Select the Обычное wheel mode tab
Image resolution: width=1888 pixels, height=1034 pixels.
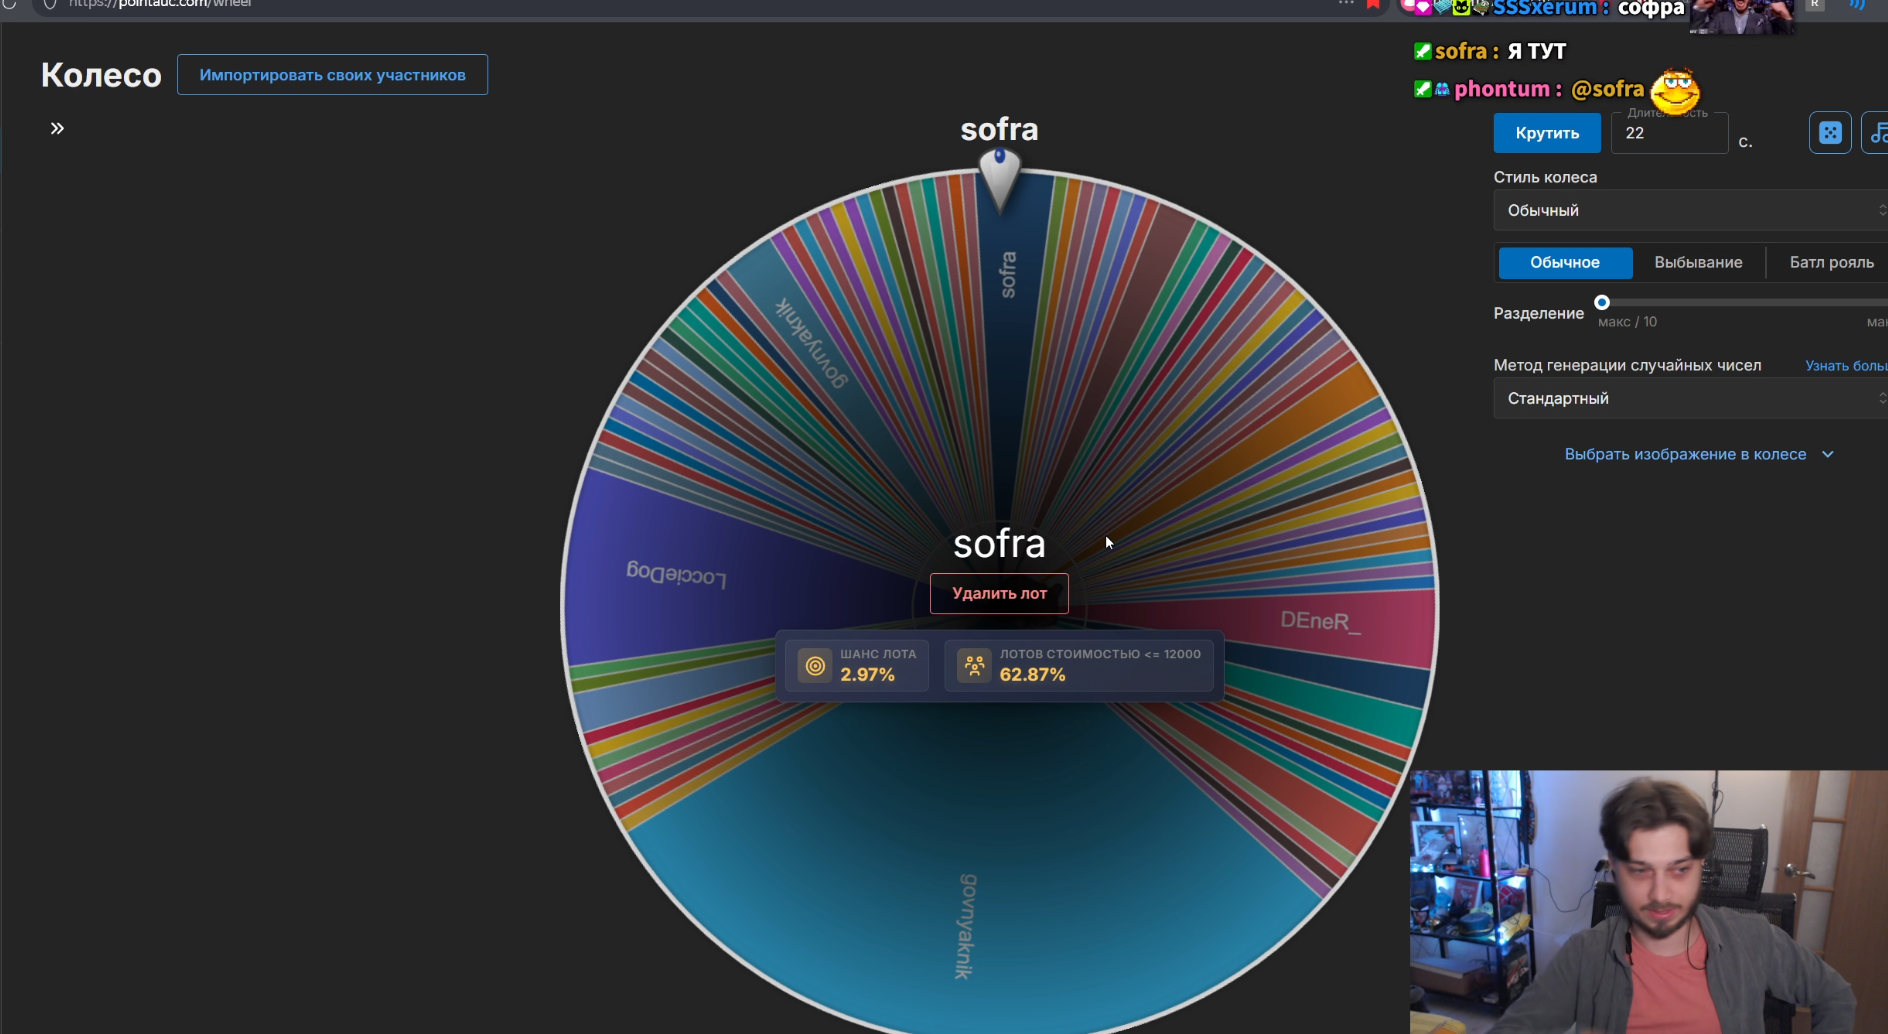(1565, 262)
